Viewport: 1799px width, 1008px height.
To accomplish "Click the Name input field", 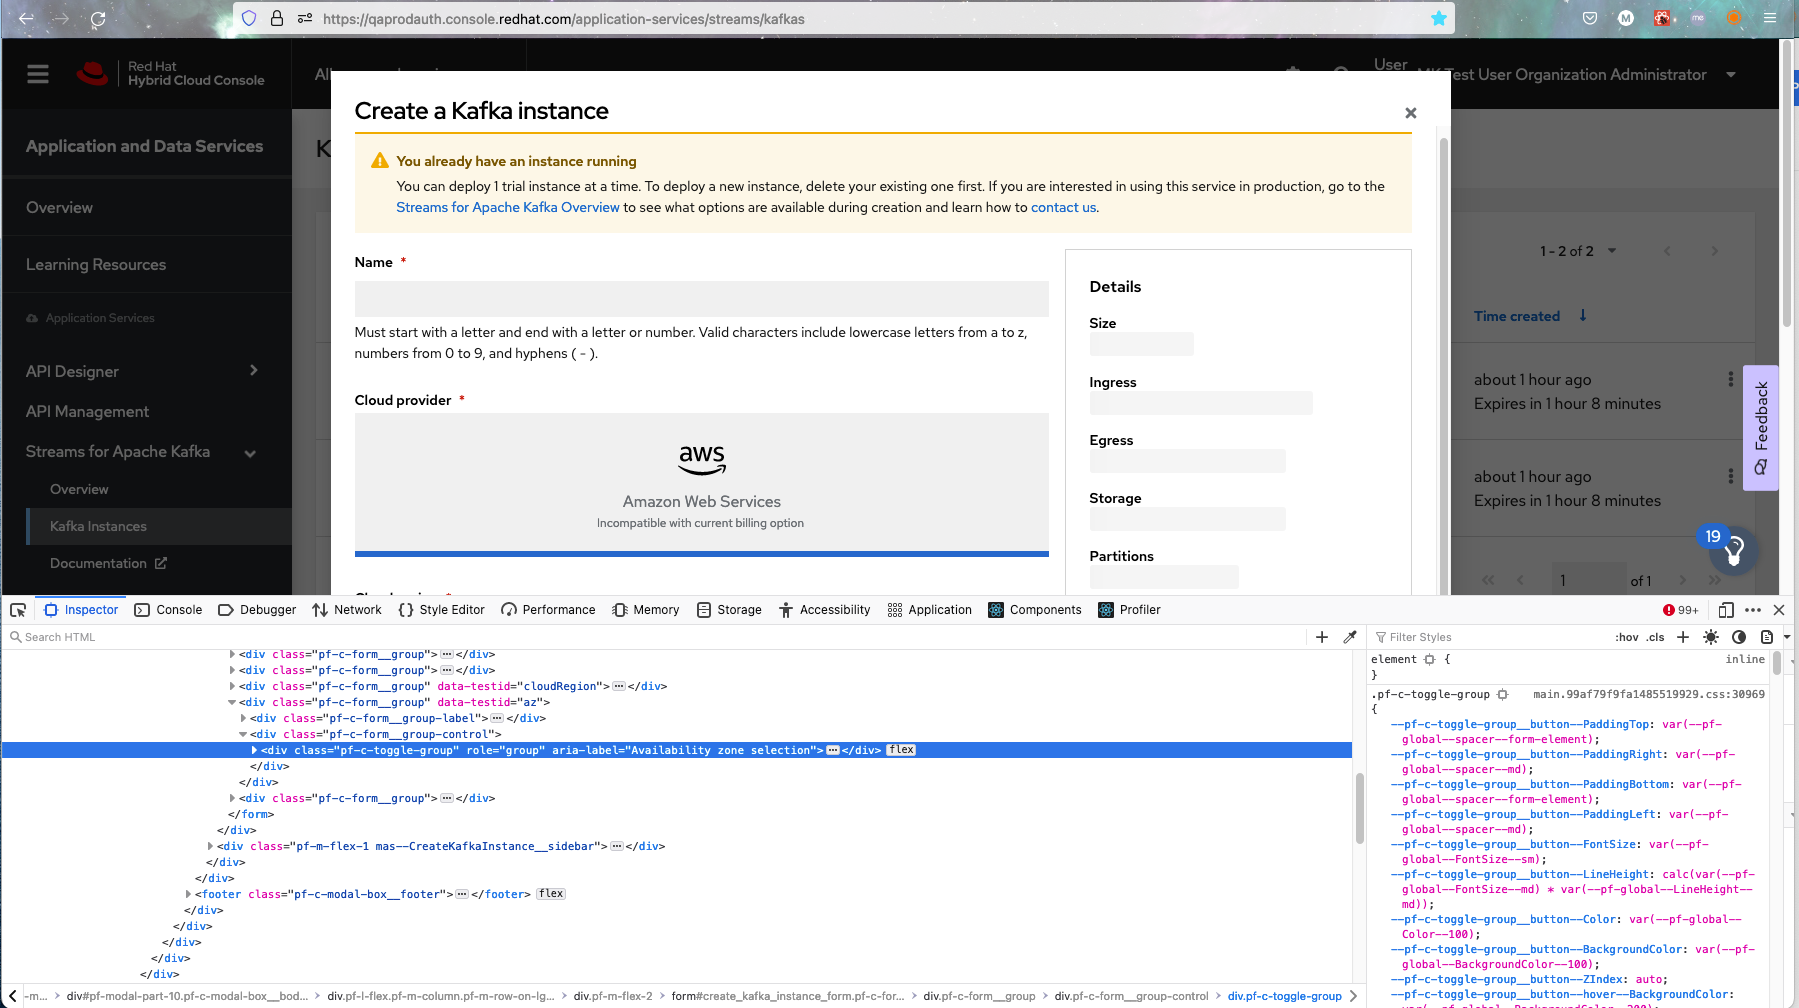I will coord(701,299).
